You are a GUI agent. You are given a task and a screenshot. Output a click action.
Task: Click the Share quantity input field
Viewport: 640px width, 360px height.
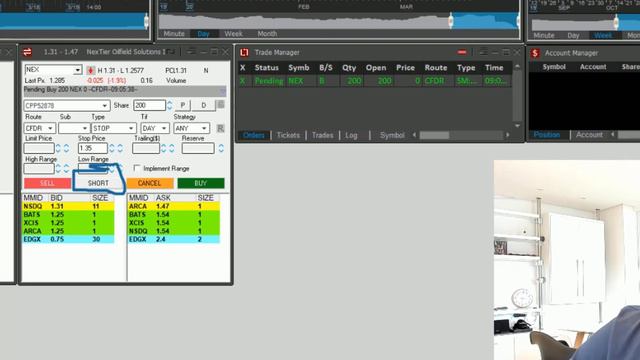(149, 105)
